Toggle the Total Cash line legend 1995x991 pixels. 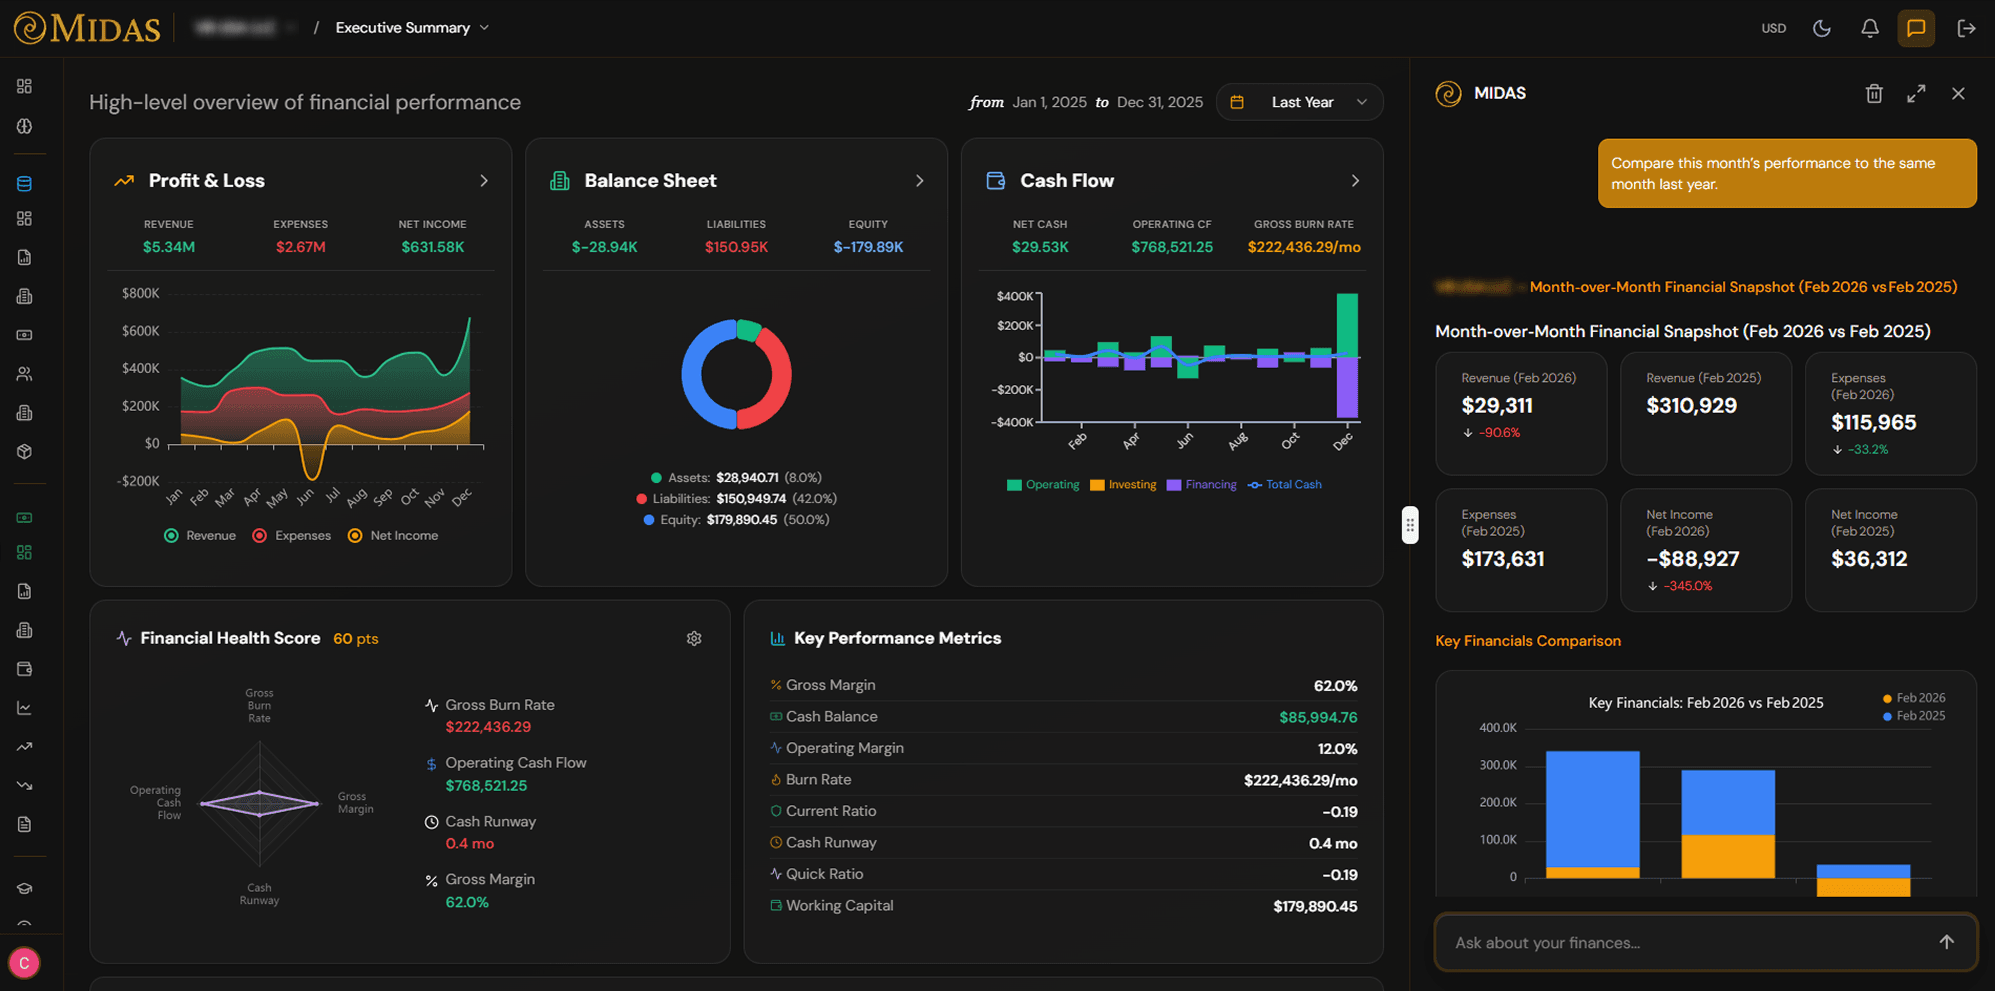click(1285, 484)
